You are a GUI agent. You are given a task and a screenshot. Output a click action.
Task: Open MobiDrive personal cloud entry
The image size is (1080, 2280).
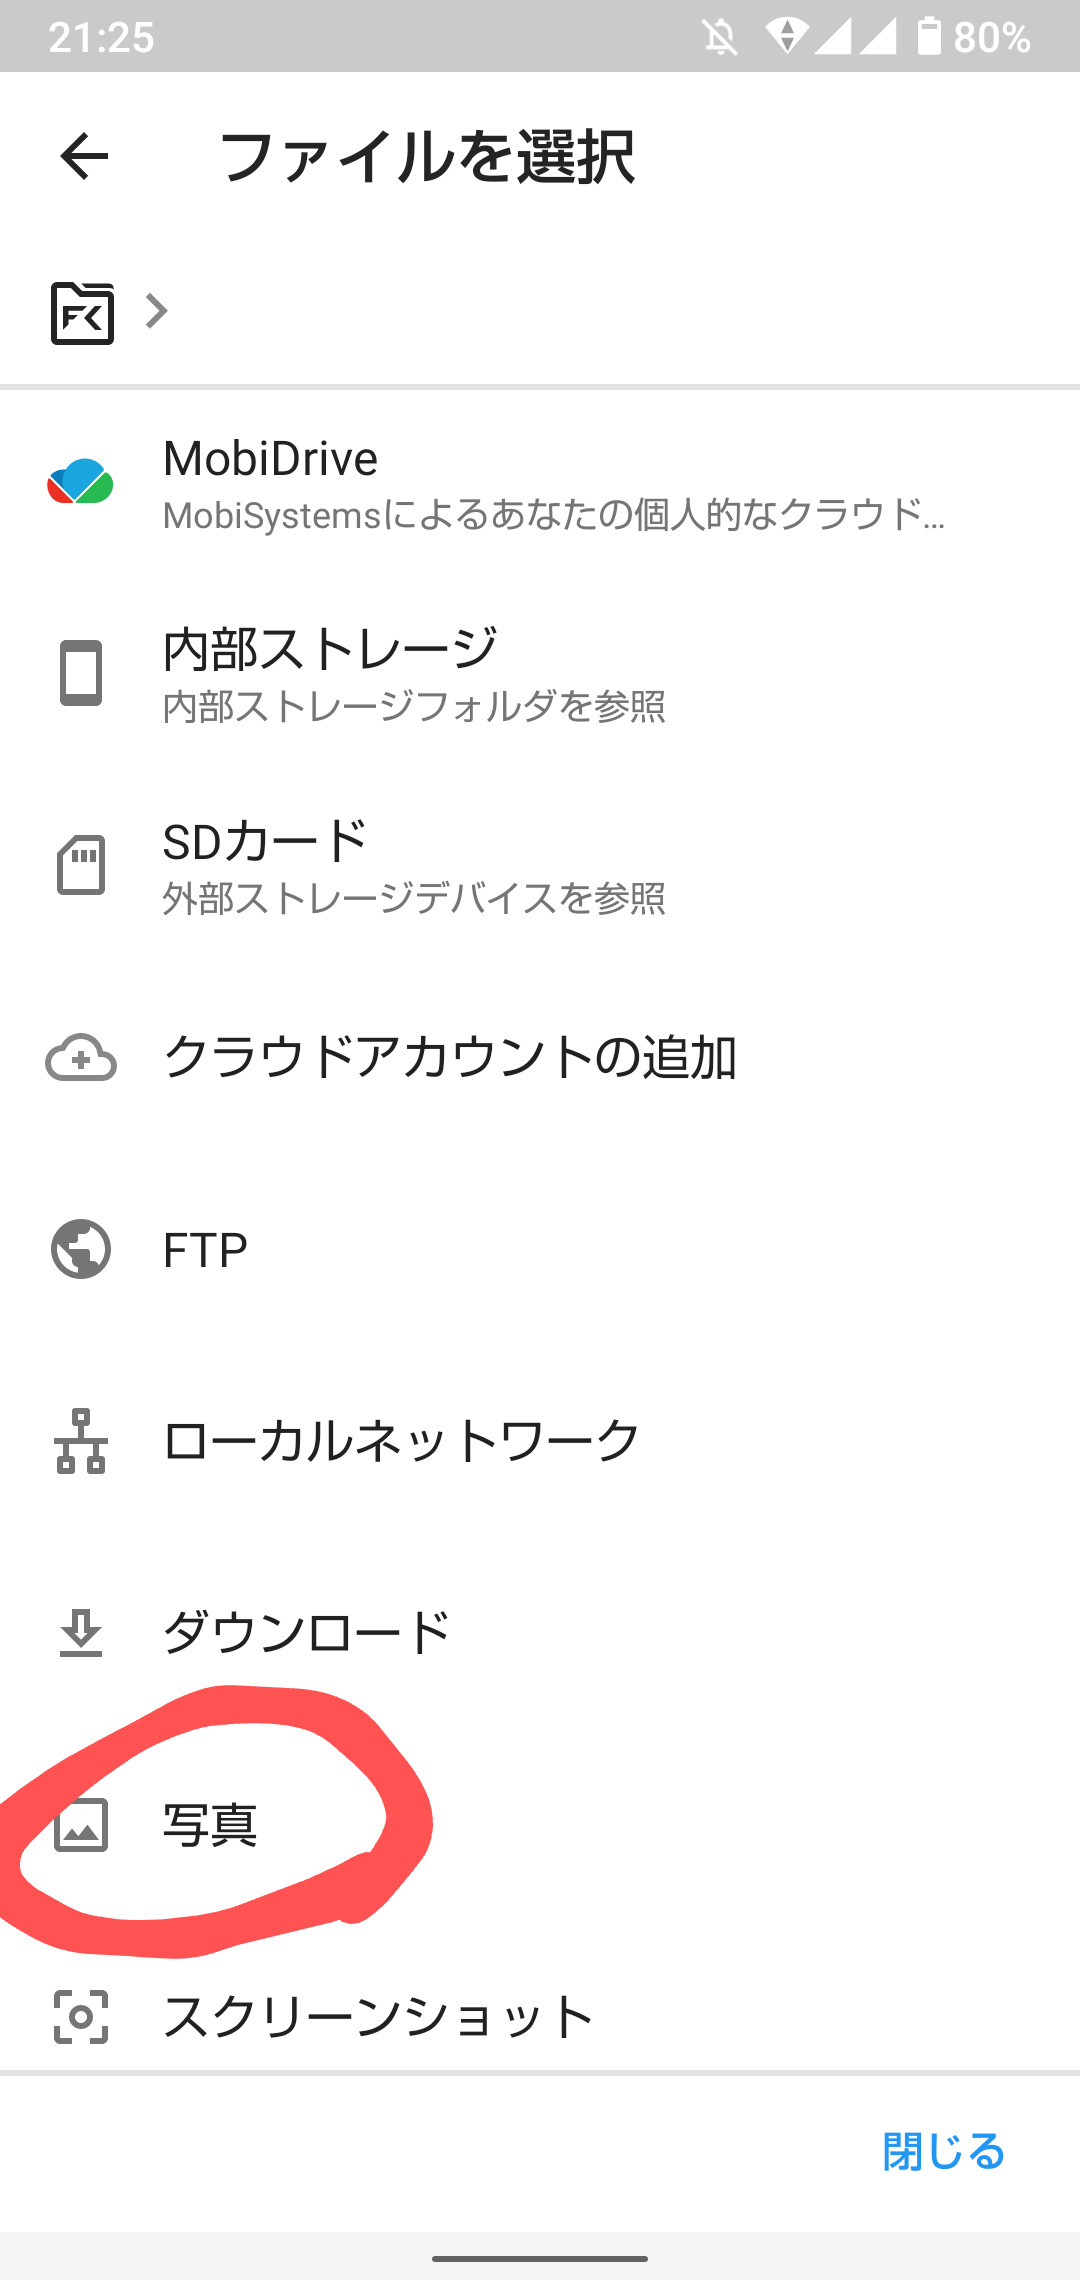pyautogui.click(x=553, y=484)
